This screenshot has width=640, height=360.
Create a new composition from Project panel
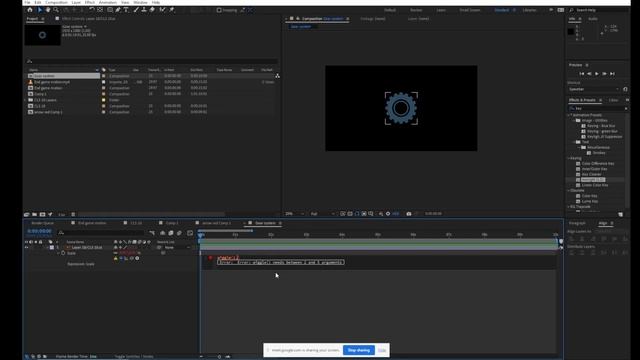point(42,214)
